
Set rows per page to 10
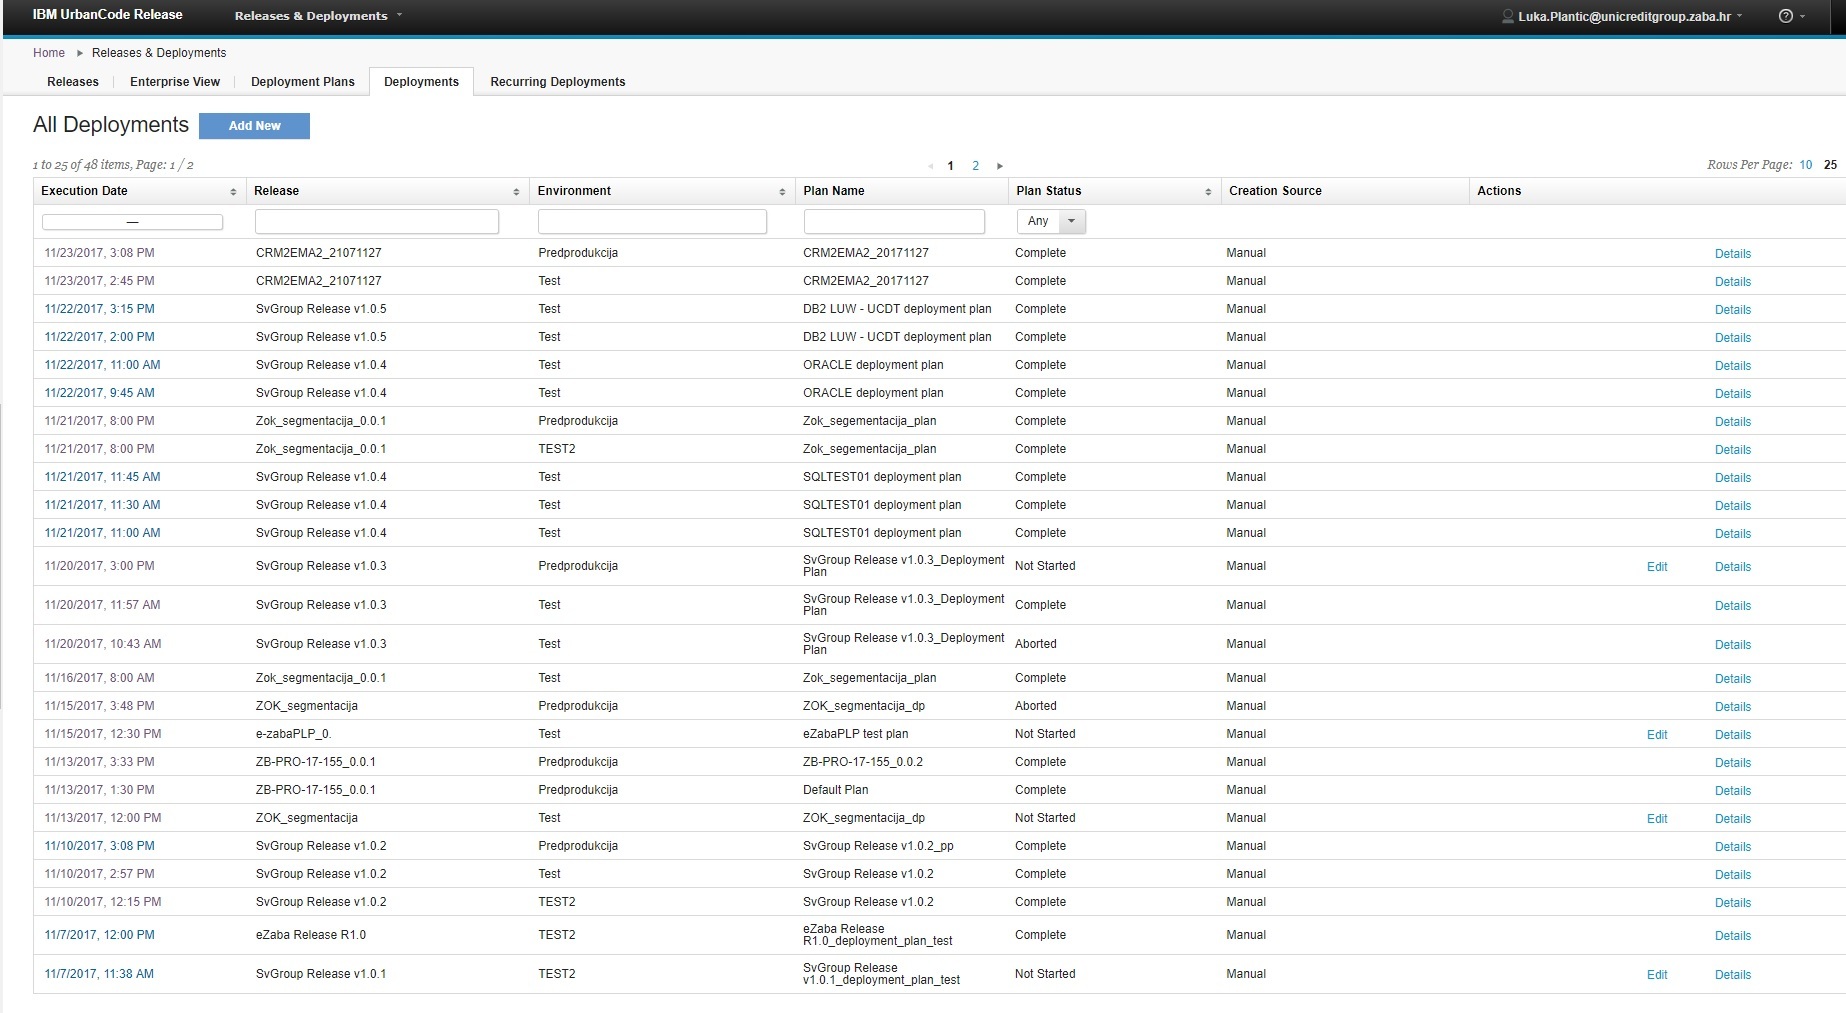(1805, 165)
